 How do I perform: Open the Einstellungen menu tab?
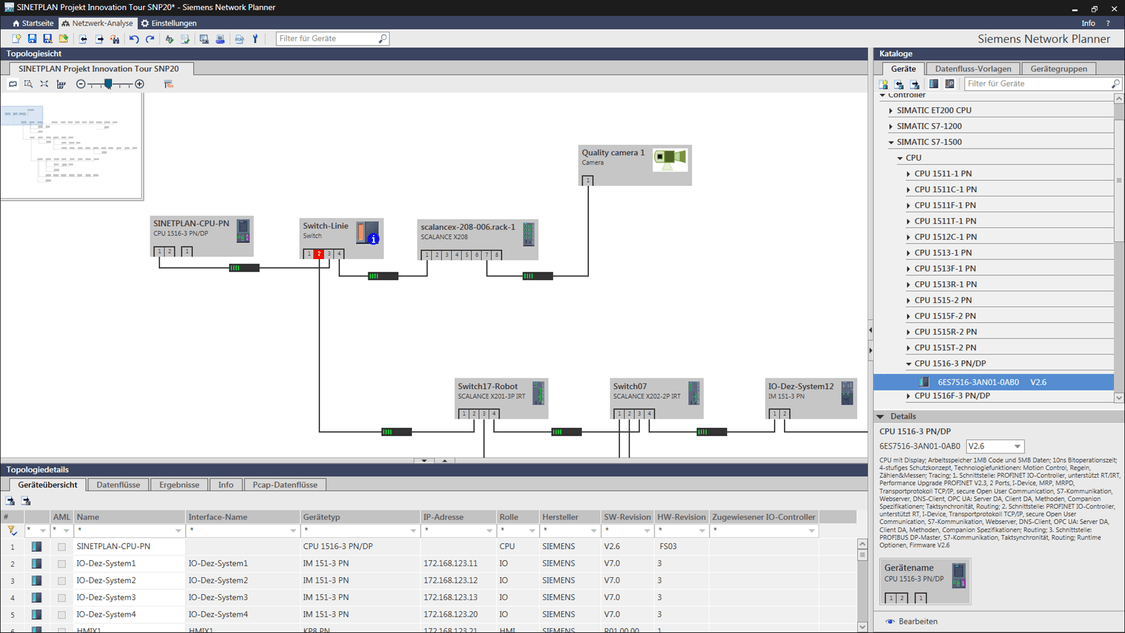pos(168,23)
